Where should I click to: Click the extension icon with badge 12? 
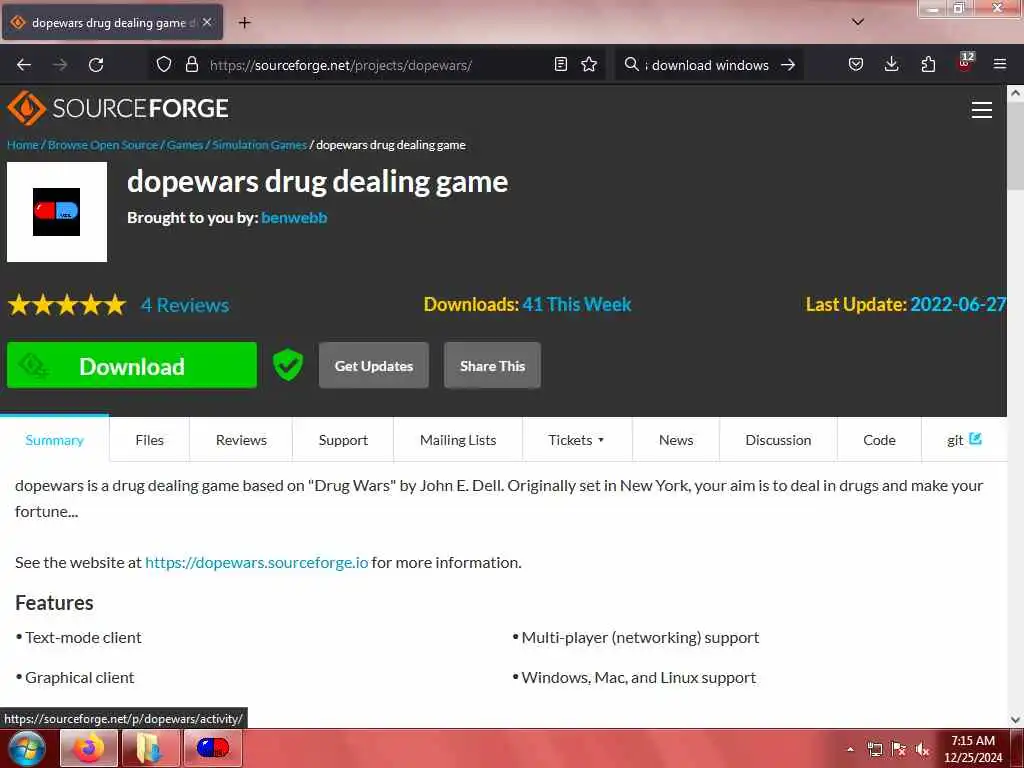tap(965, 63)
